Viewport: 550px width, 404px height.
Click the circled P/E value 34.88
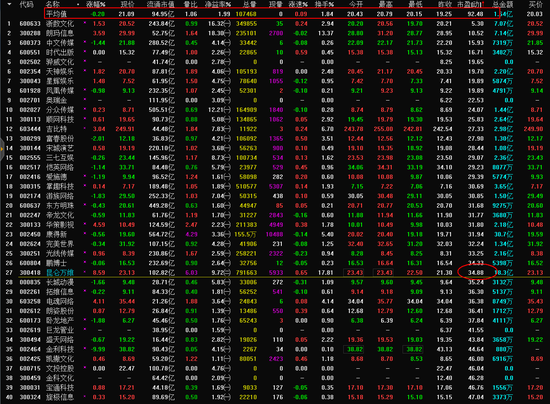click(476, 272)
